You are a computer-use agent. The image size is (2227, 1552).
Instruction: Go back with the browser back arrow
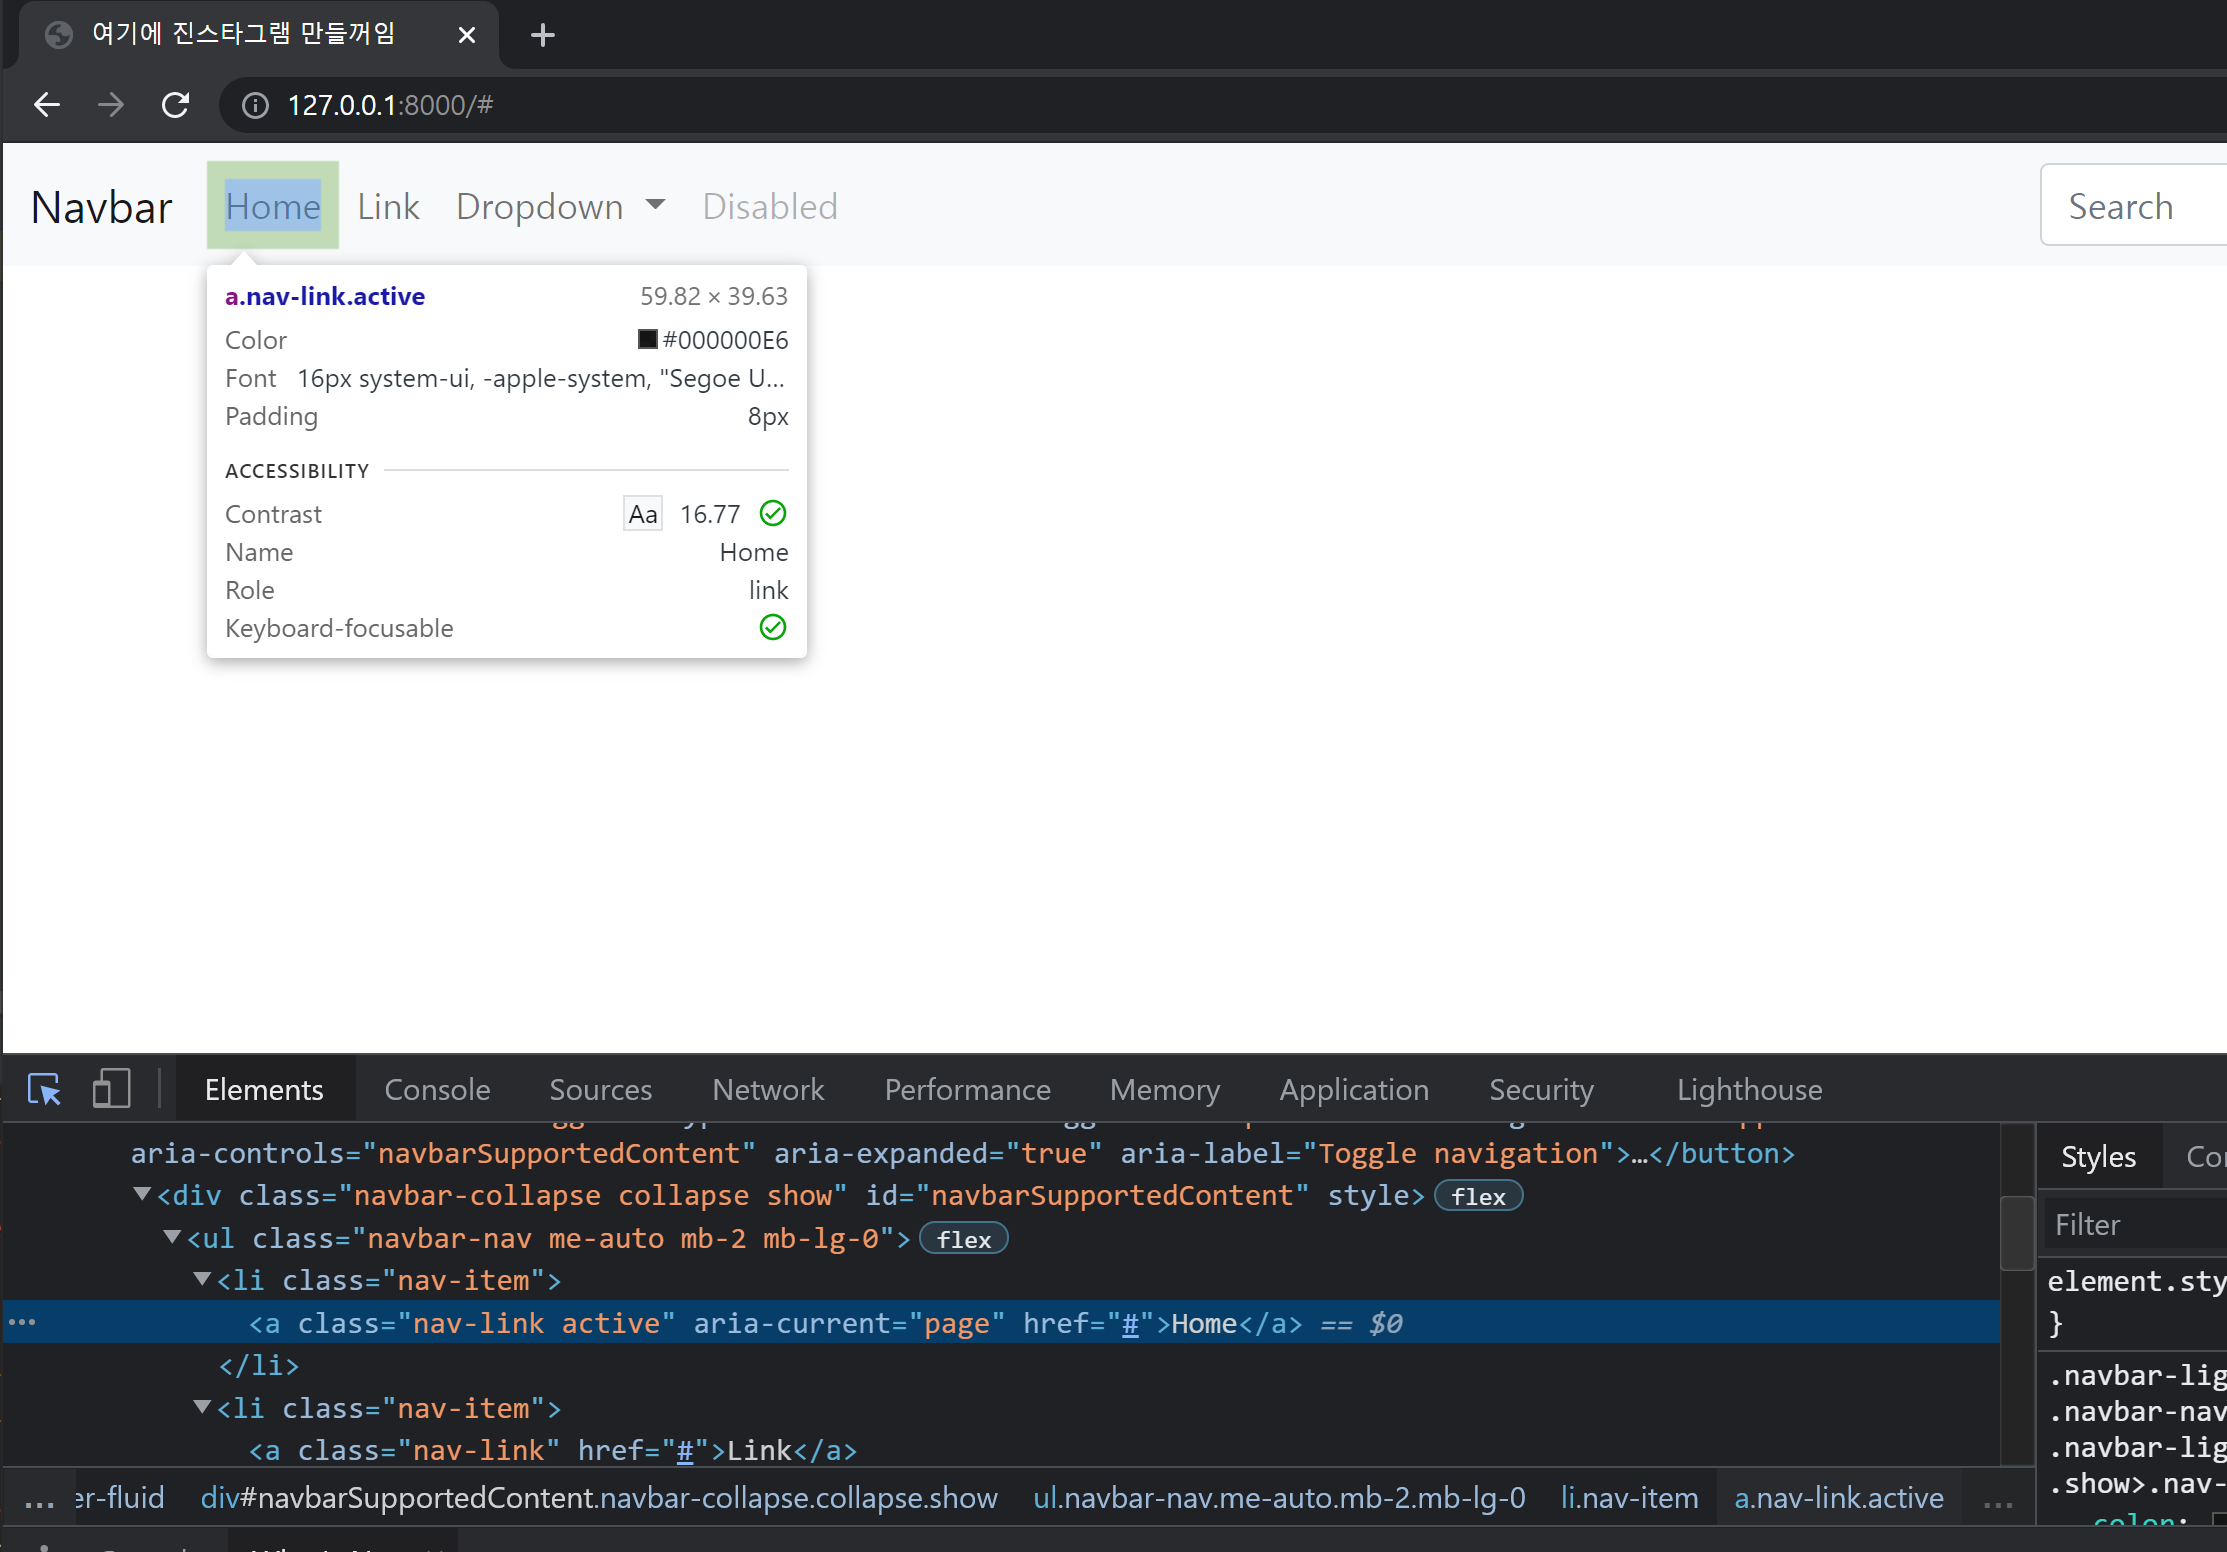coord(47,105)
